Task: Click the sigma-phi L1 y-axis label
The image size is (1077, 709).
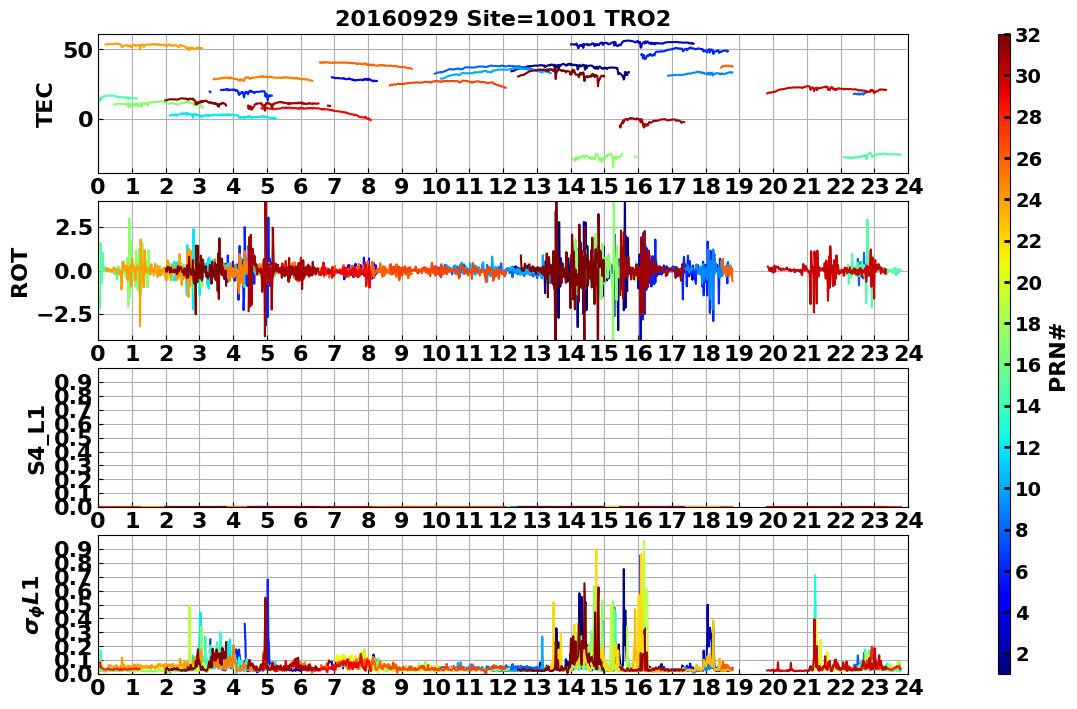Action: 32,605
